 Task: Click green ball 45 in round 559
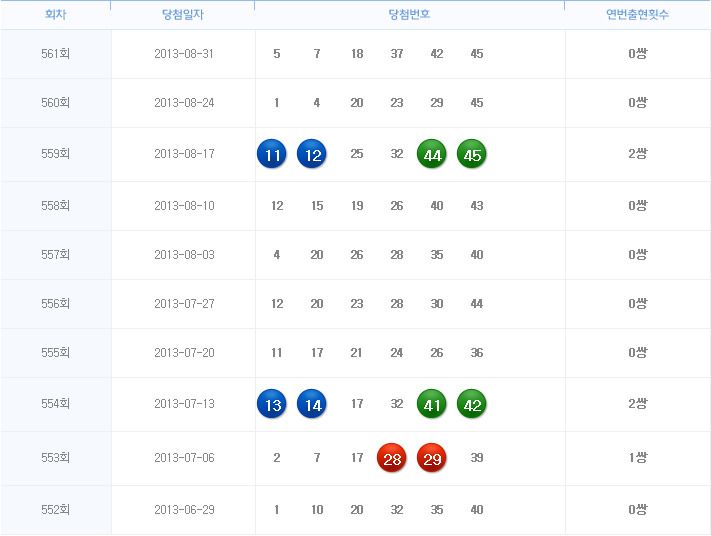pyautogui.click(x=472, y=154)
